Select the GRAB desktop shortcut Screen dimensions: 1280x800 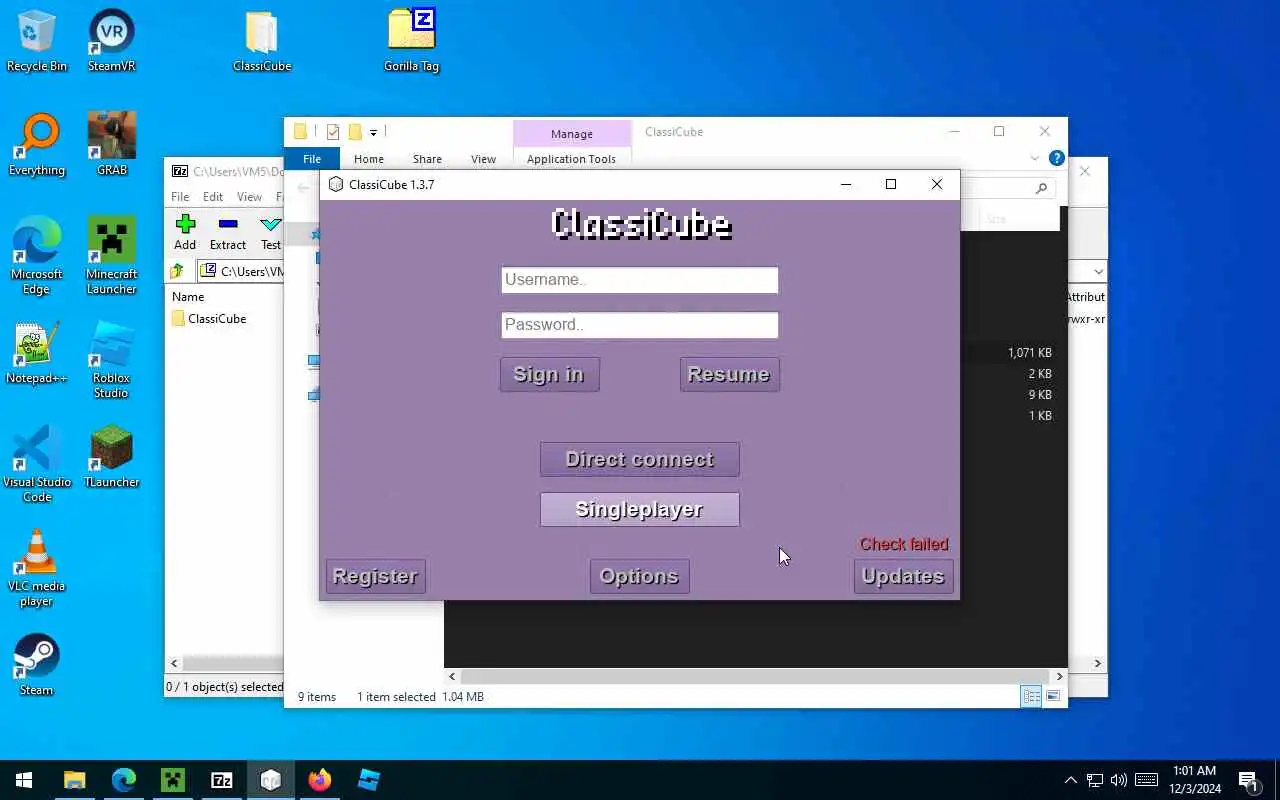point(111,145)
